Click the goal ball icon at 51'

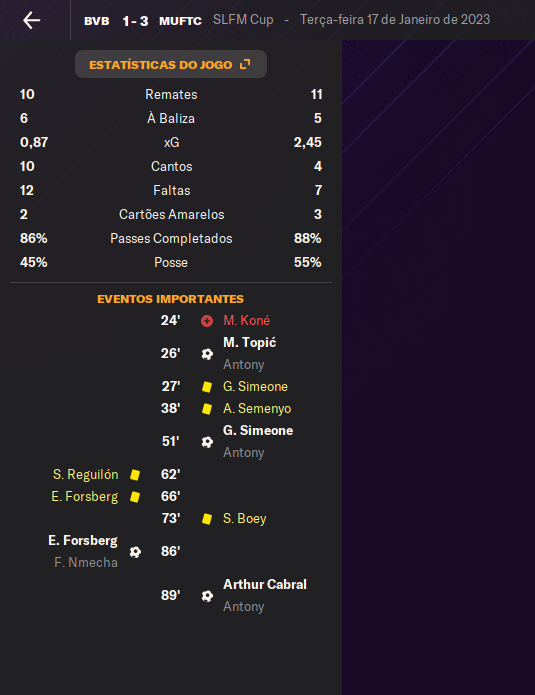point(207,442)
